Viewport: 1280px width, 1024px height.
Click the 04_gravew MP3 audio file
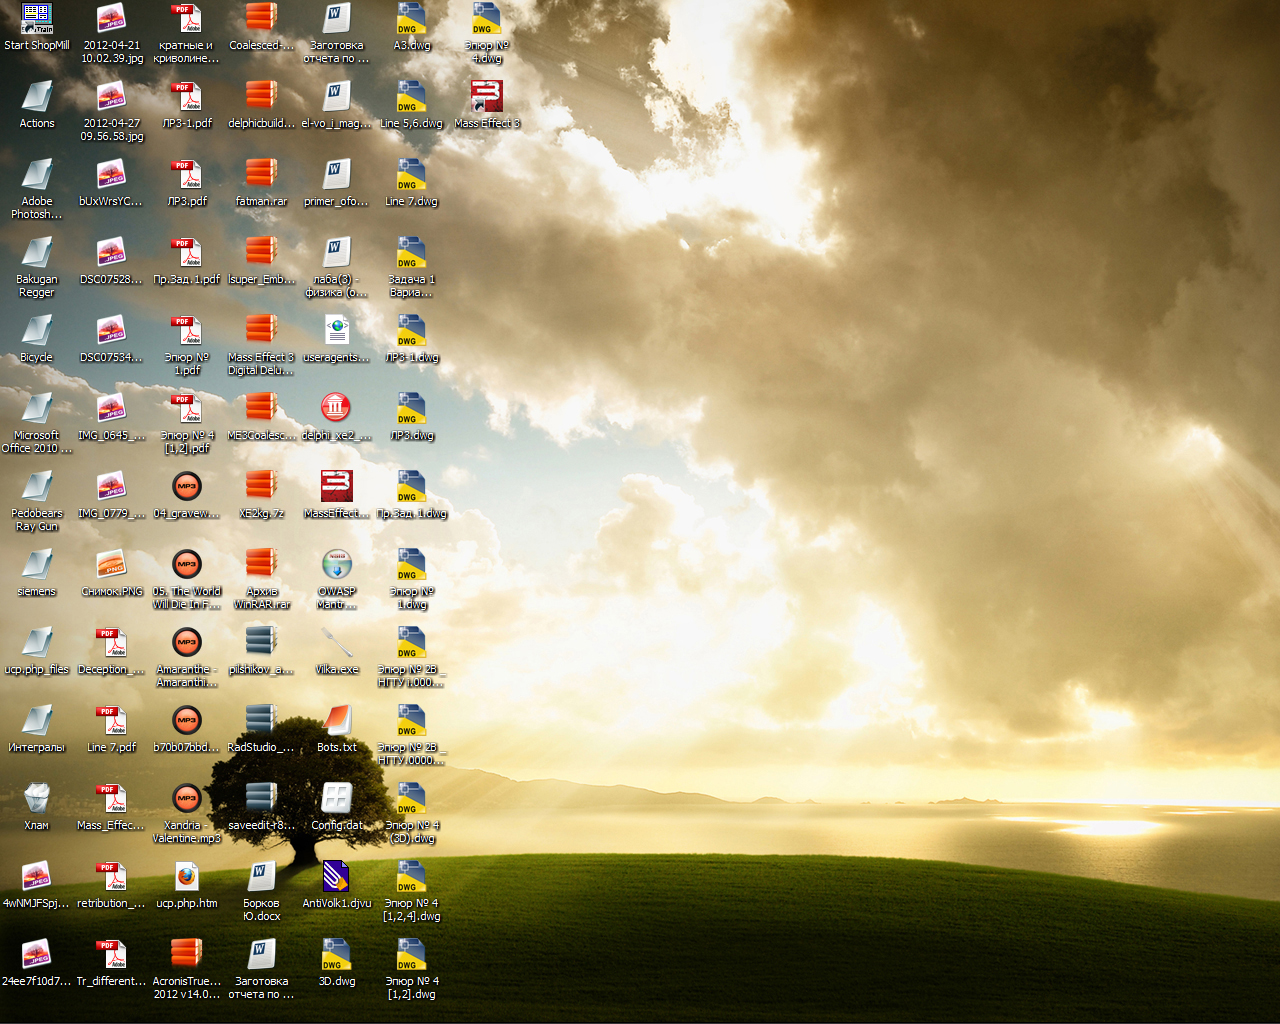[187, 495]
